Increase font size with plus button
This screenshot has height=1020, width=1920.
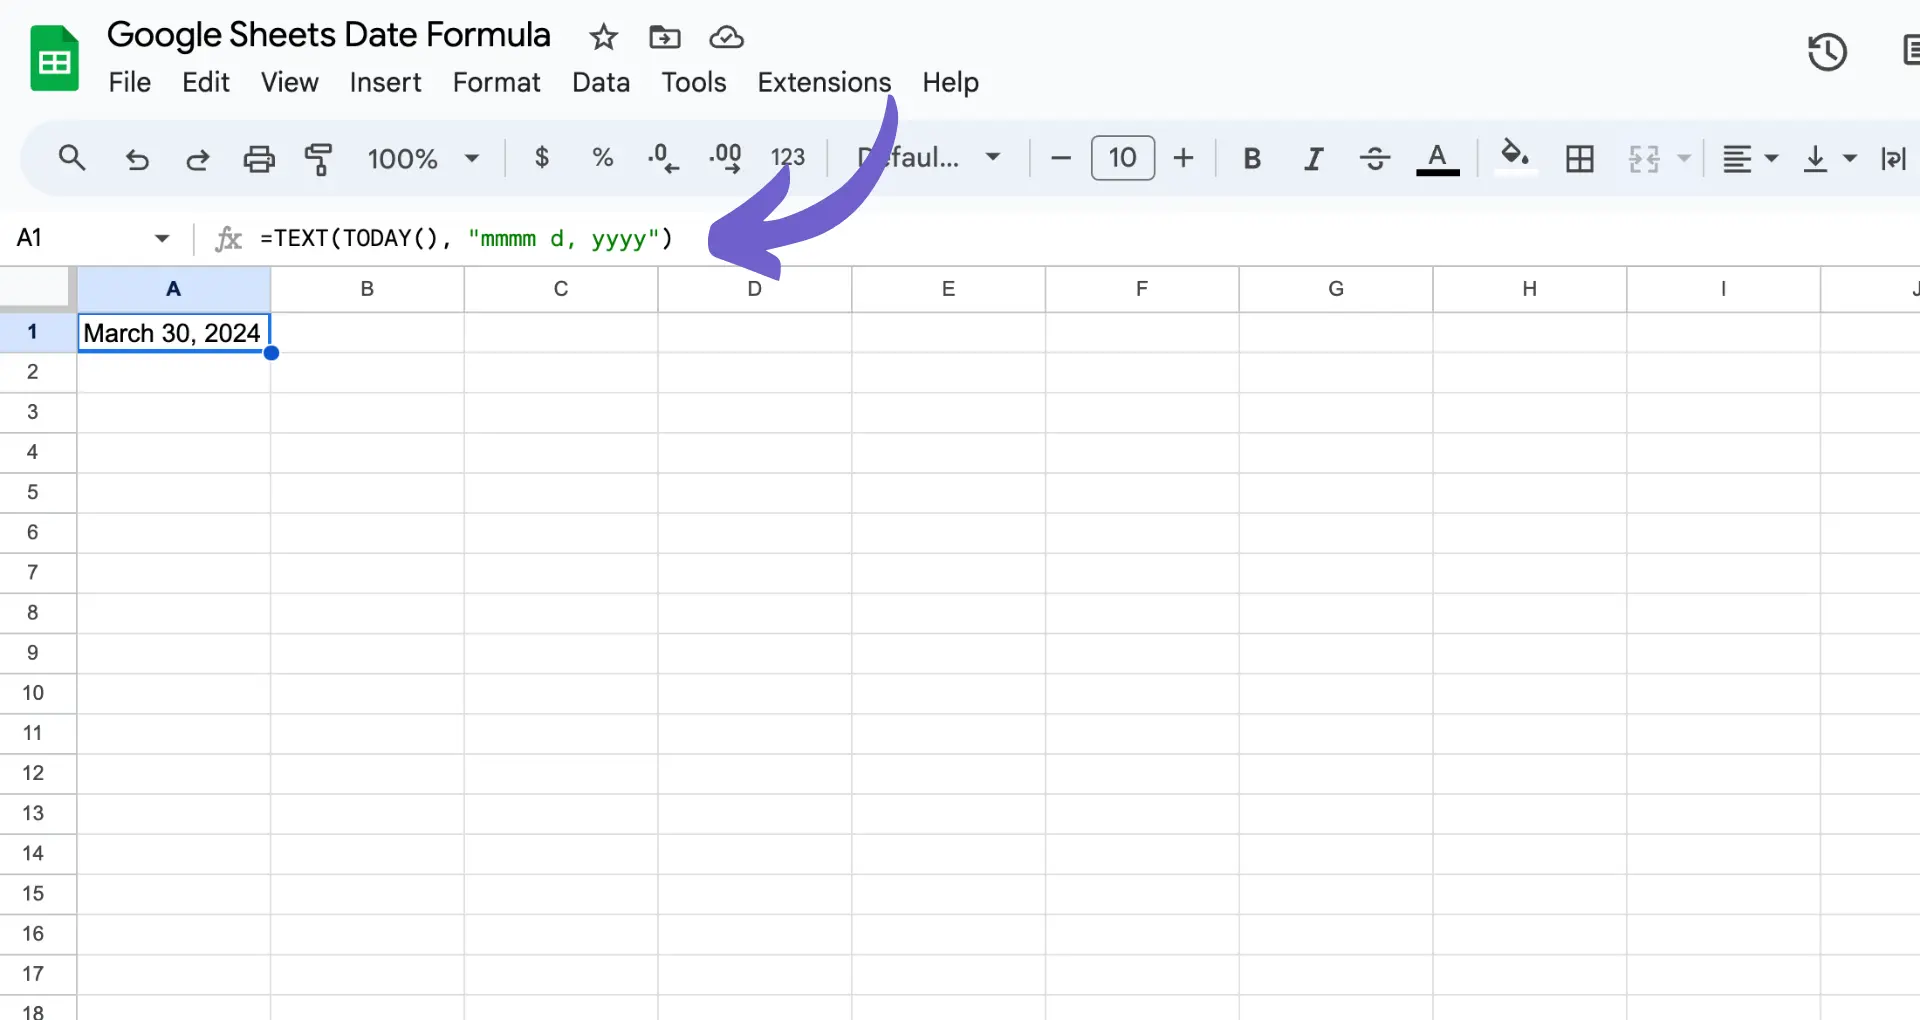(1183, 158)
